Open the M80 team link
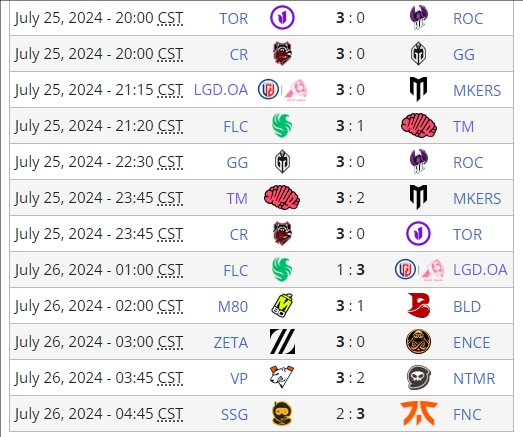The image size is (523, 437). tap(233, 307)
